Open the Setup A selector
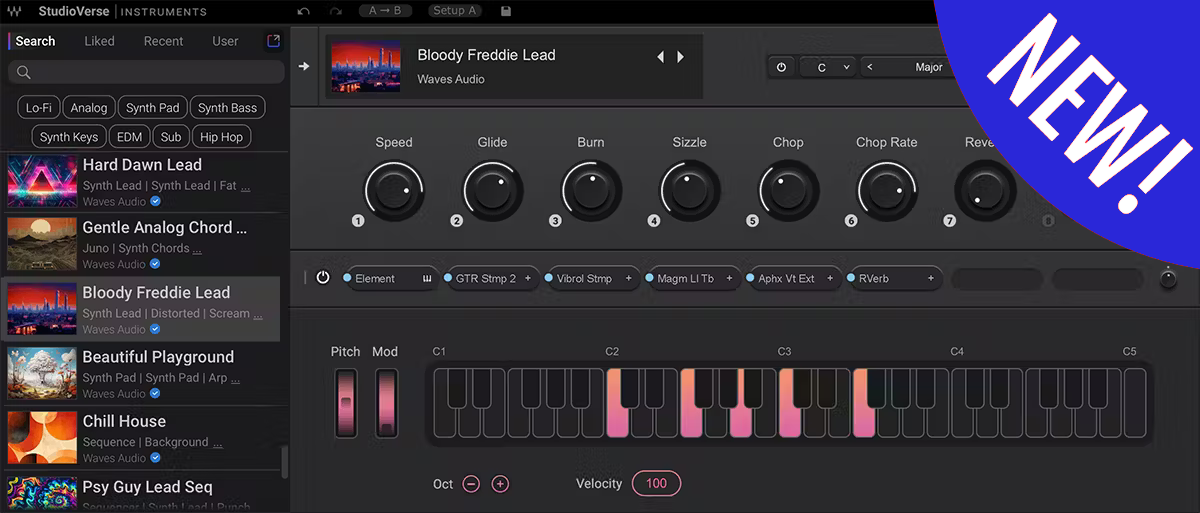This screenshot has height=513, width=1200. 454,11
